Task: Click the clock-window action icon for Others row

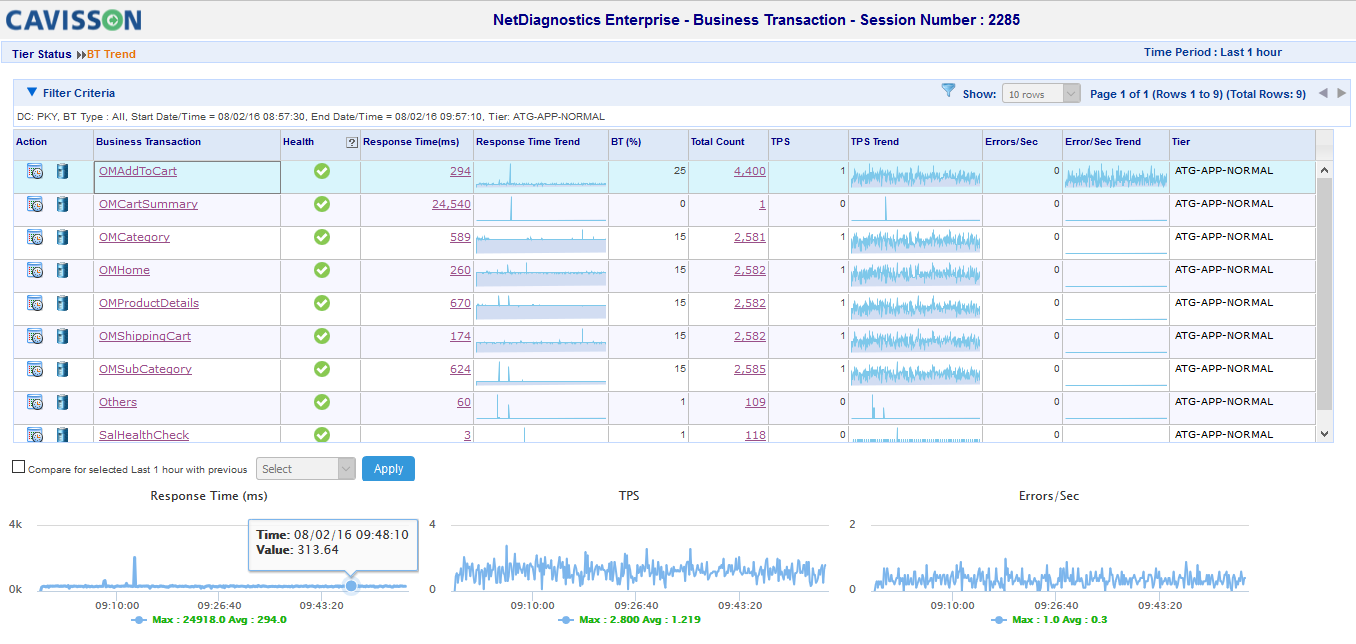Action: (35, 403)
